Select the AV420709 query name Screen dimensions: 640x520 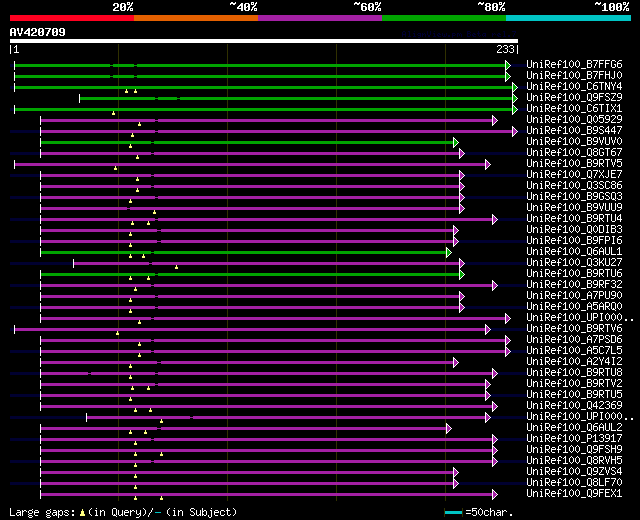point(38,32)
